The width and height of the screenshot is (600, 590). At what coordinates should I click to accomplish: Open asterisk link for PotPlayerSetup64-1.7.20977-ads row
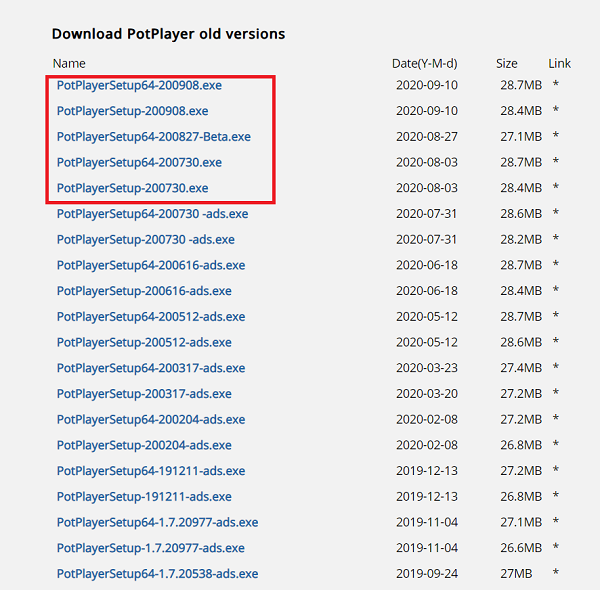coord(556,521)
